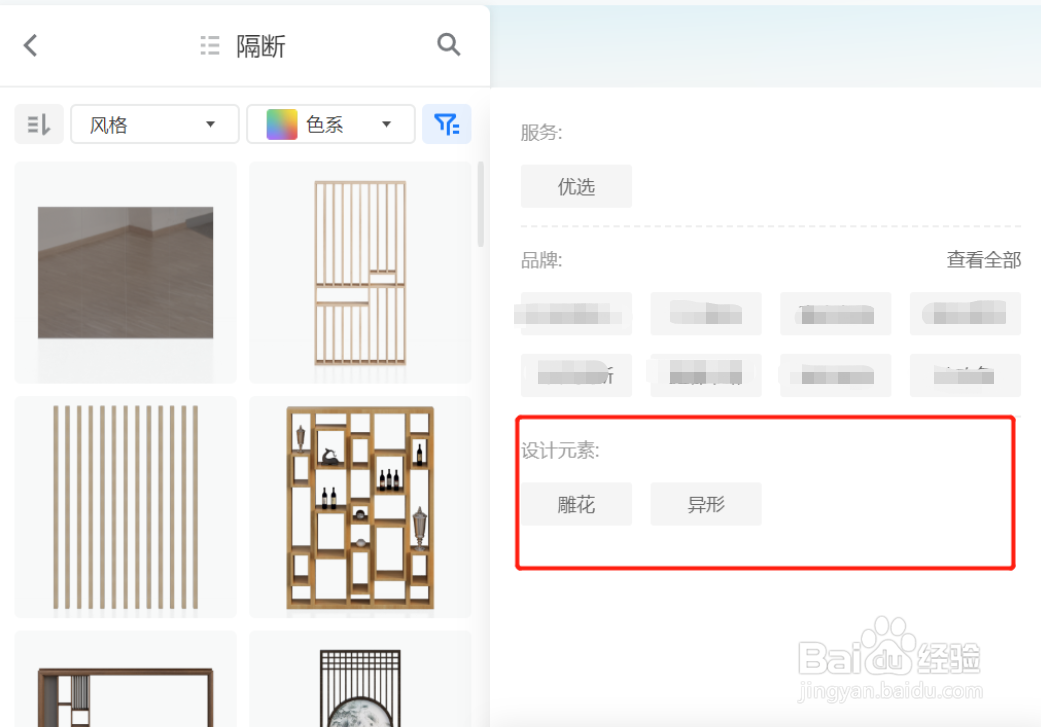
Task: Select the slatted screen partition with open panels
Action: pos(360,272)
